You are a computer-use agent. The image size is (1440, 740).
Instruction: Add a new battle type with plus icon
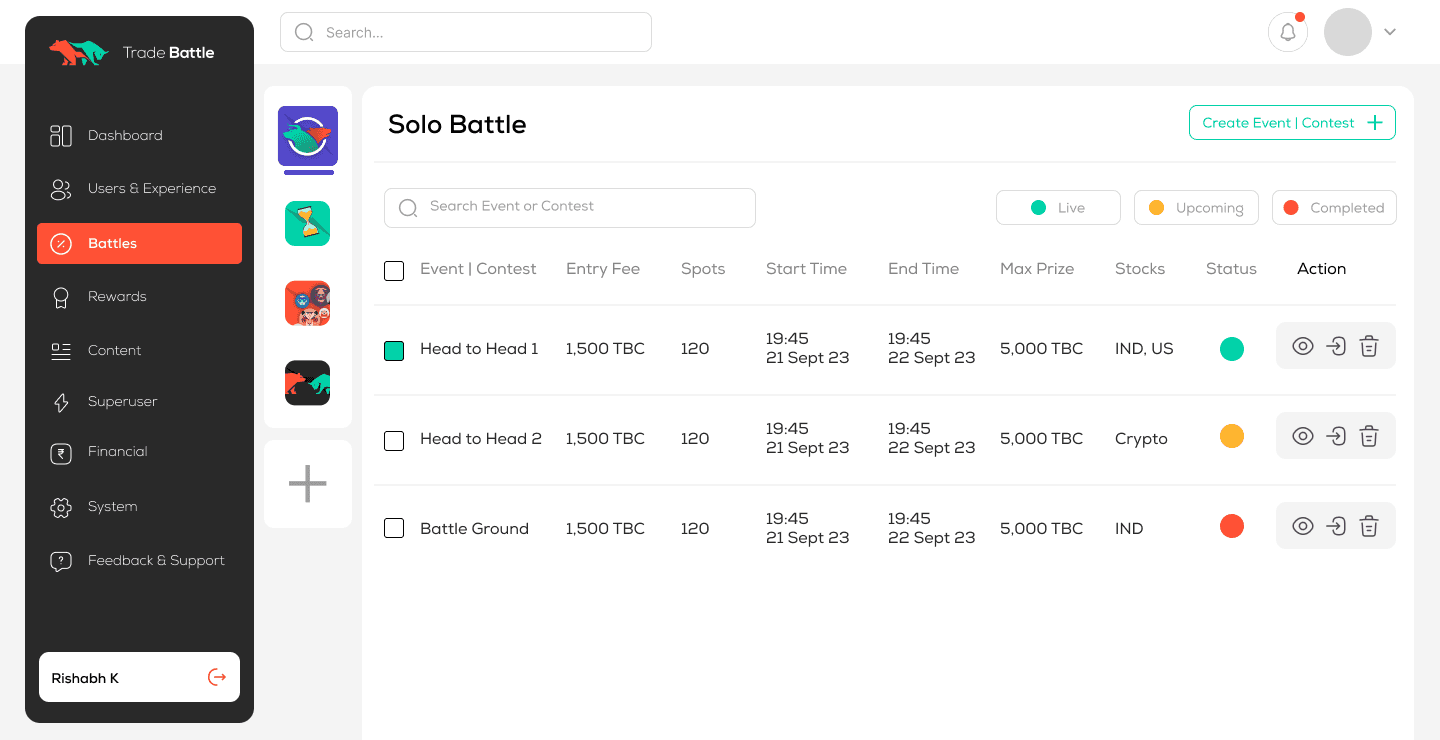tap(307, 484)
